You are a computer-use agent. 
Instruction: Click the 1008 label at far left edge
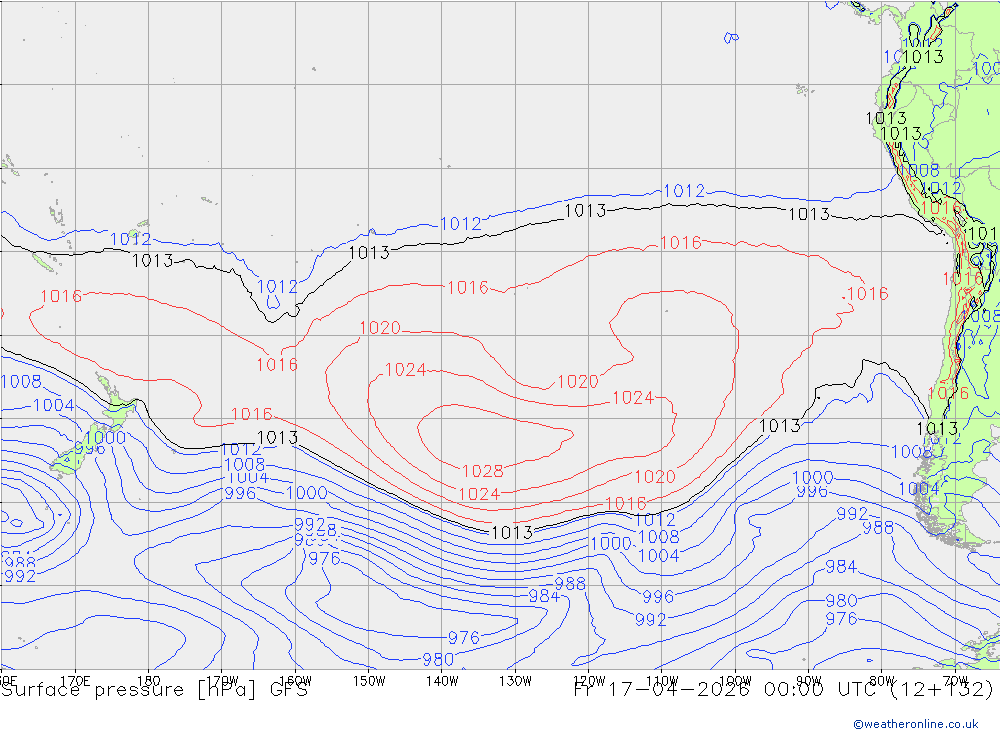[21, 381]
